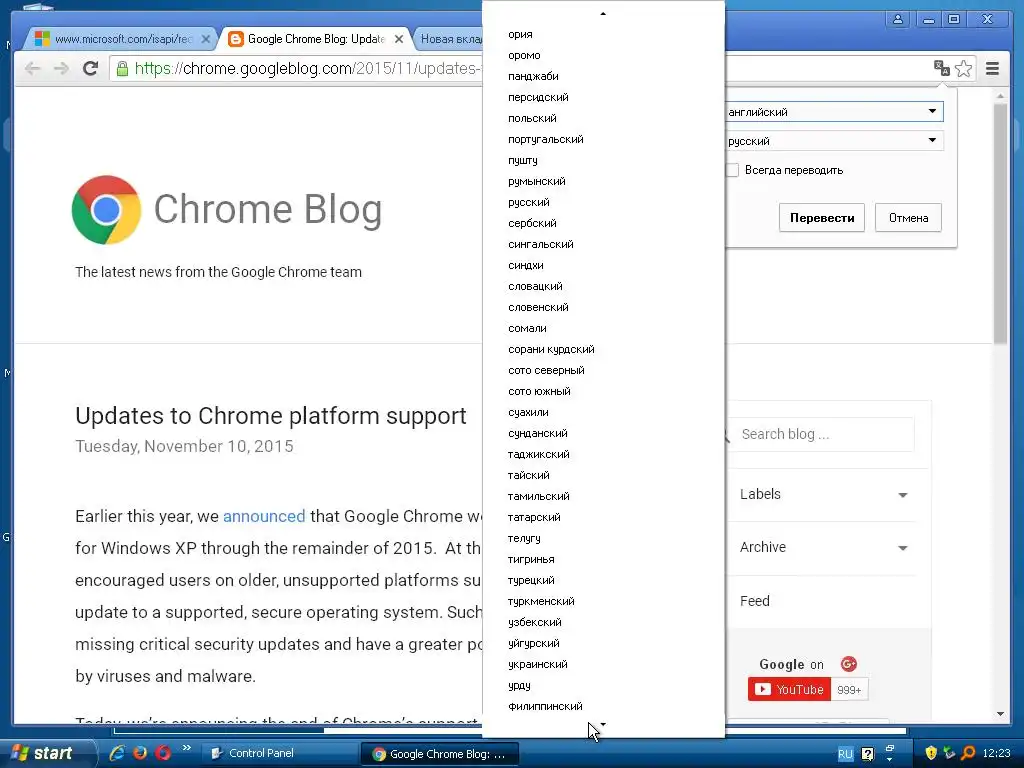The width and height of the screenshot is (1024, 768).
Task: Click the help question-mark tray icon
Action: pyautogui.click(x=867, y=754)
